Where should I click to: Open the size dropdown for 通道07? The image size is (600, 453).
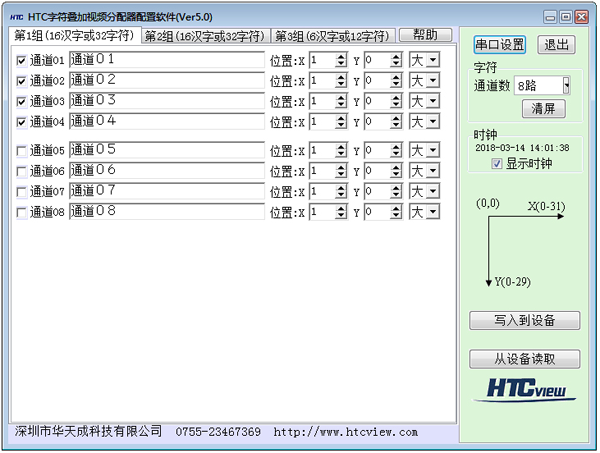pos(433,192)
